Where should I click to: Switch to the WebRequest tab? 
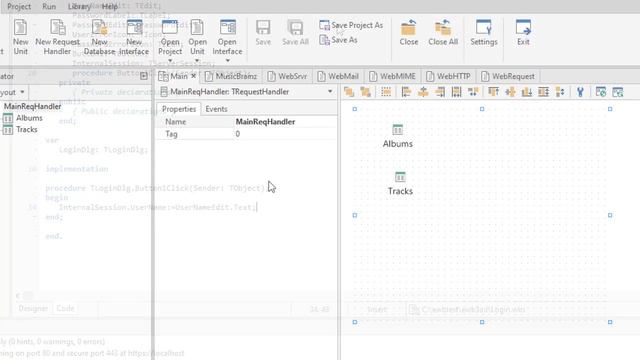coord(508,76)
